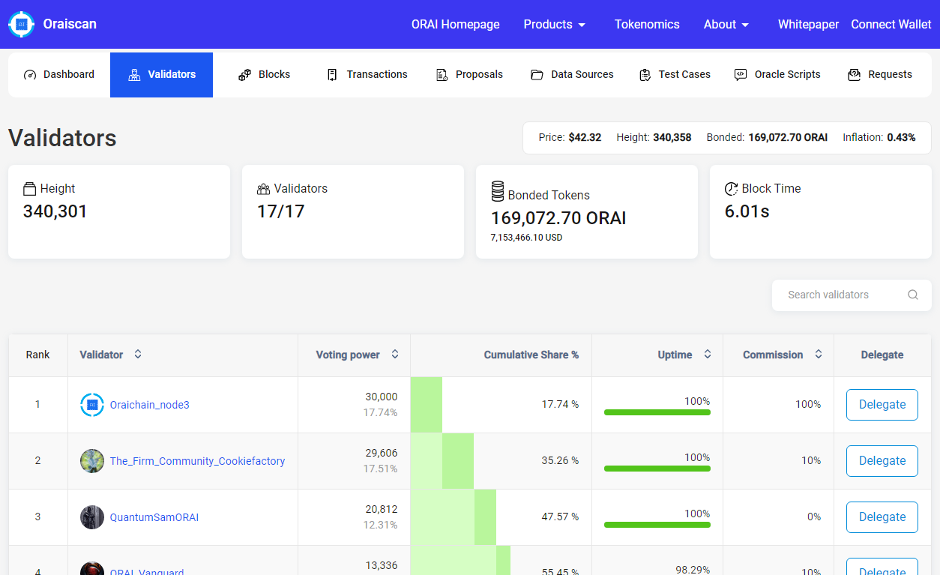This screenshot has height=575, width=941.
Task: Click the Oracle Scripts icon
Action: click(740, 75)
